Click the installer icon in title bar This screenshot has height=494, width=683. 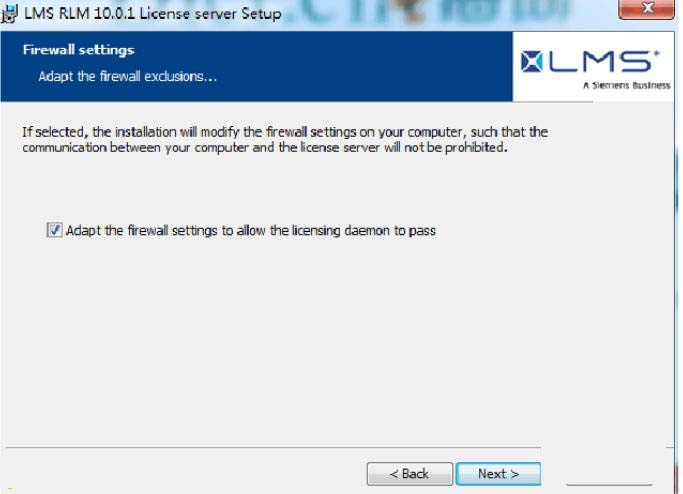(x=10, y=13)
